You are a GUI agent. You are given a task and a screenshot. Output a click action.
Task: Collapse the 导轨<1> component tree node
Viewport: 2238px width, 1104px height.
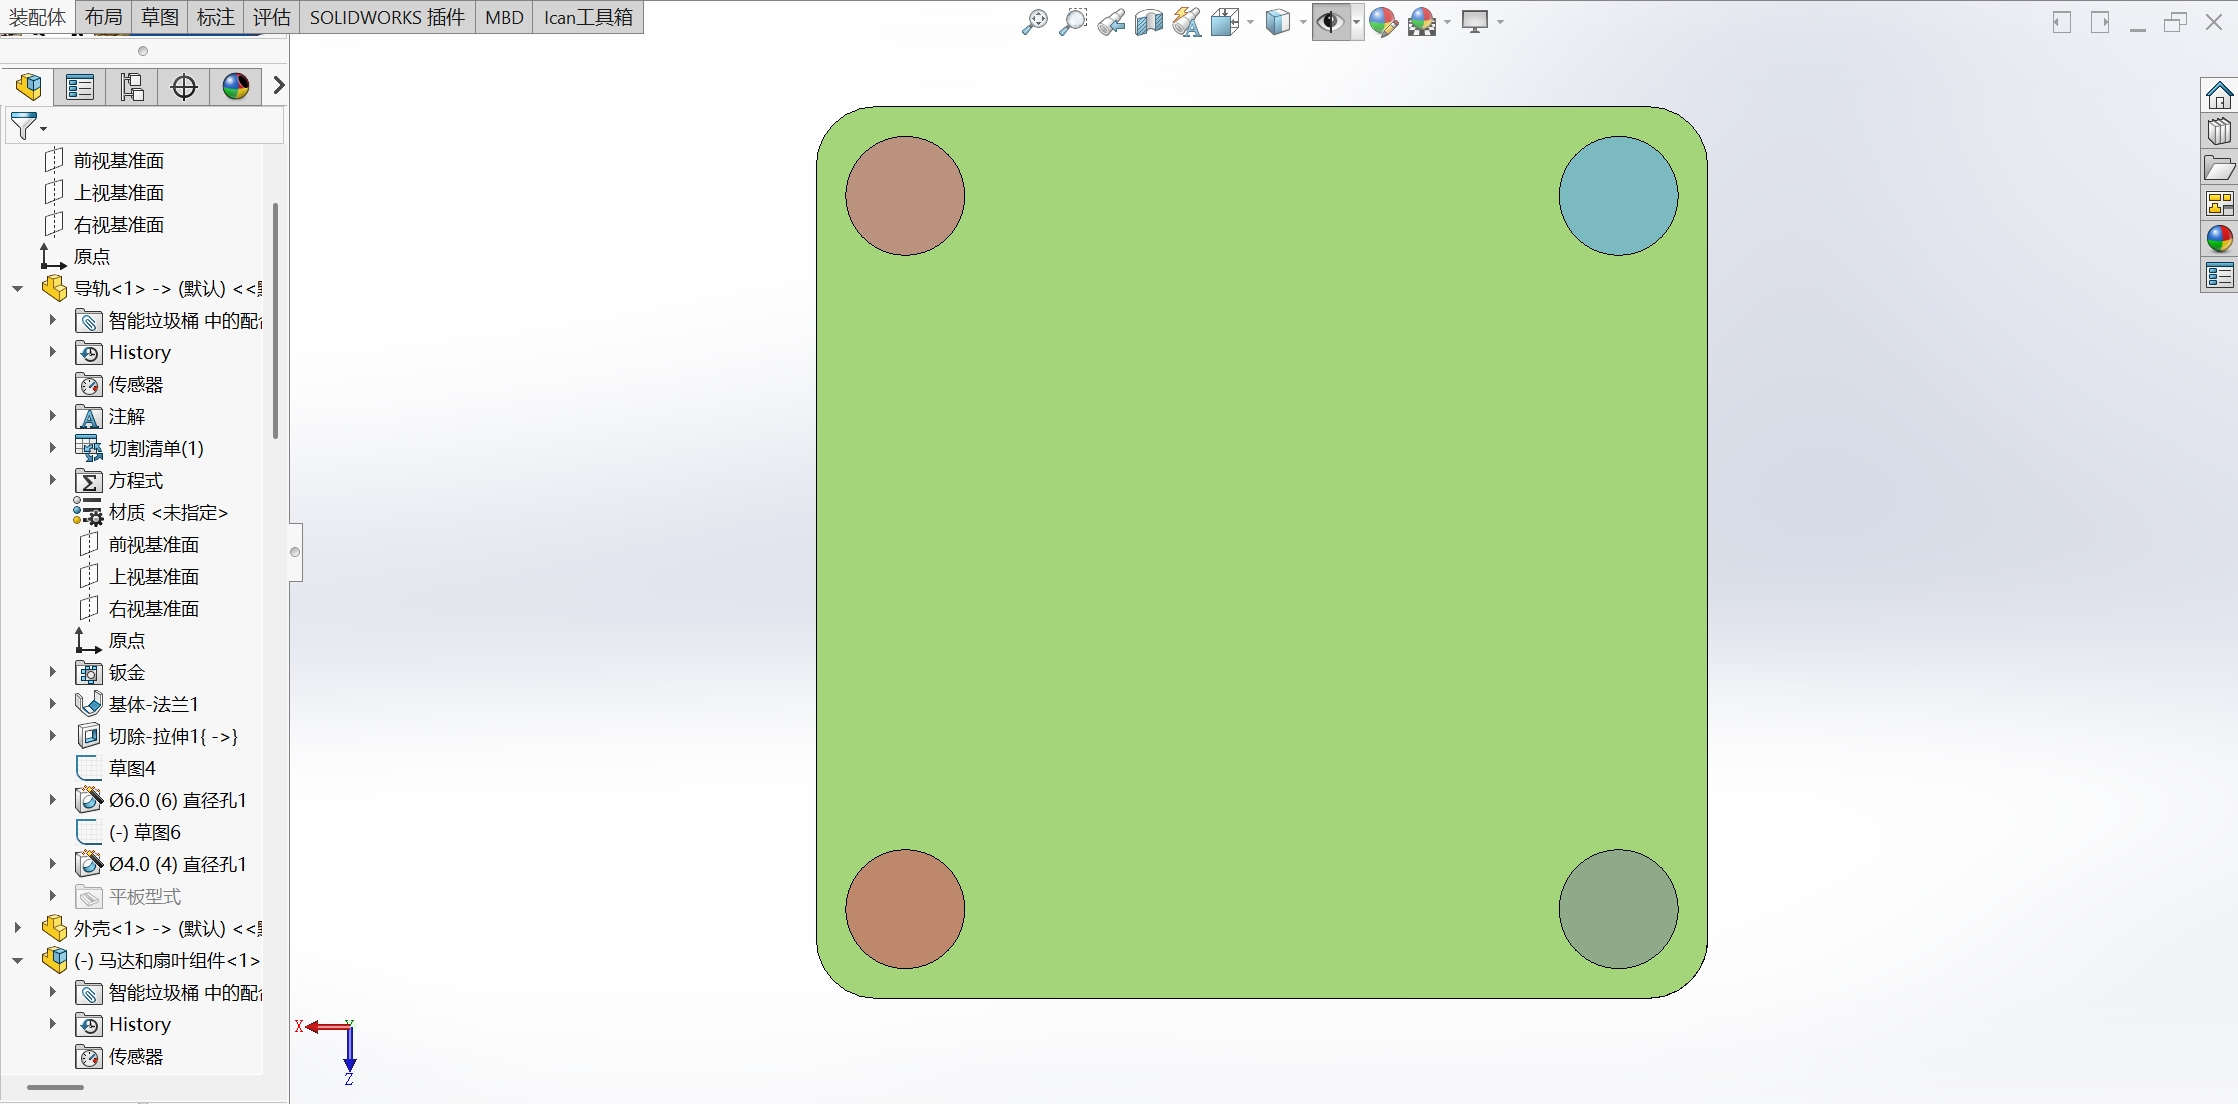(18, 289)
